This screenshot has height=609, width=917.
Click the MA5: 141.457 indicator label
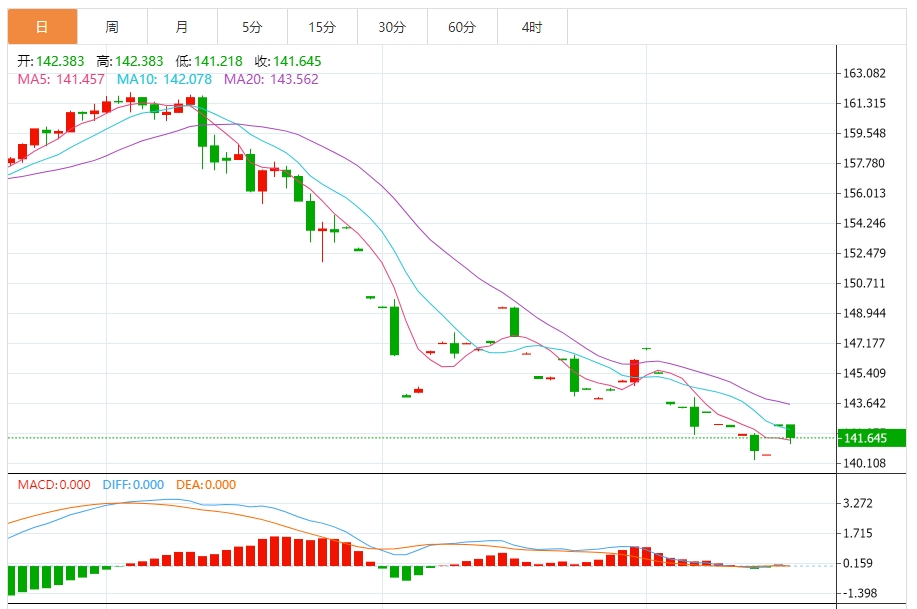click(x=61, y=80)
